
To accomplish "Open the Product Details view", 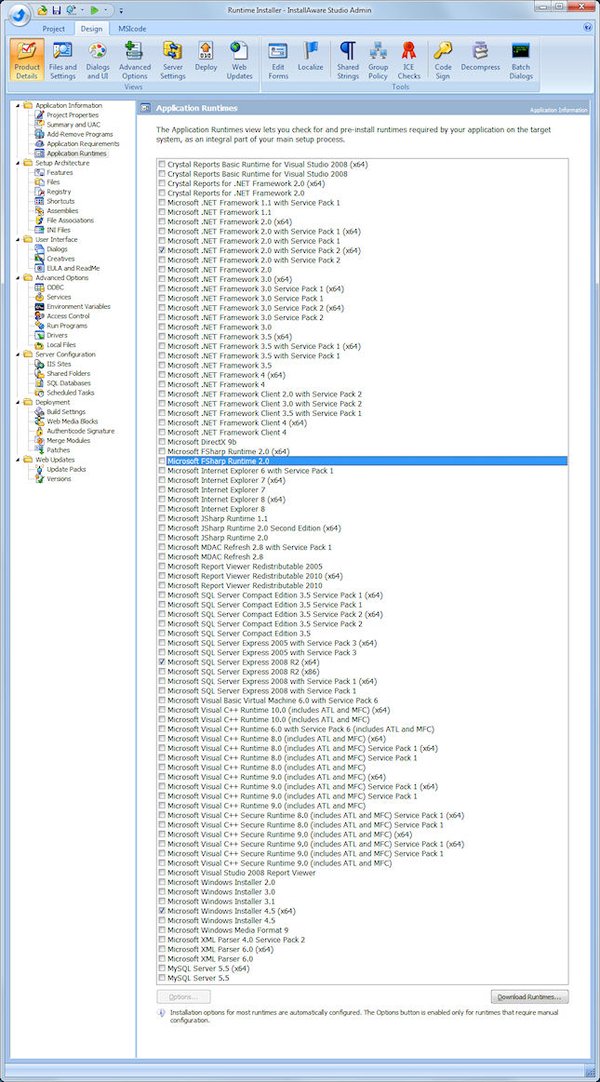I will [27, 61].
